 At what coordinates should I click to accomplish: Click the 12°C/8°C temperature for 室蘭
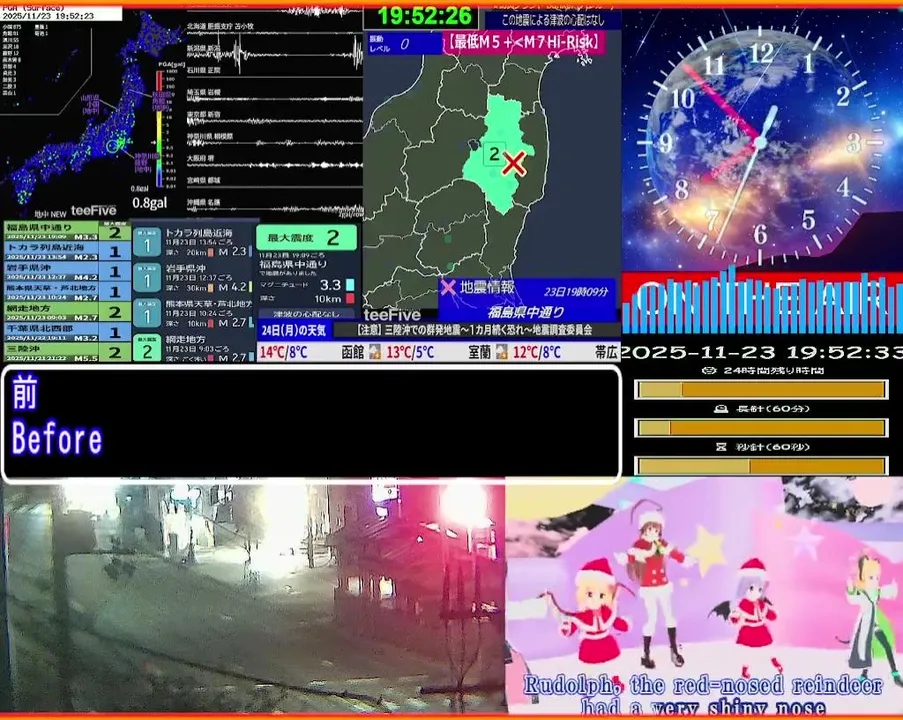(x=537, y=352)
